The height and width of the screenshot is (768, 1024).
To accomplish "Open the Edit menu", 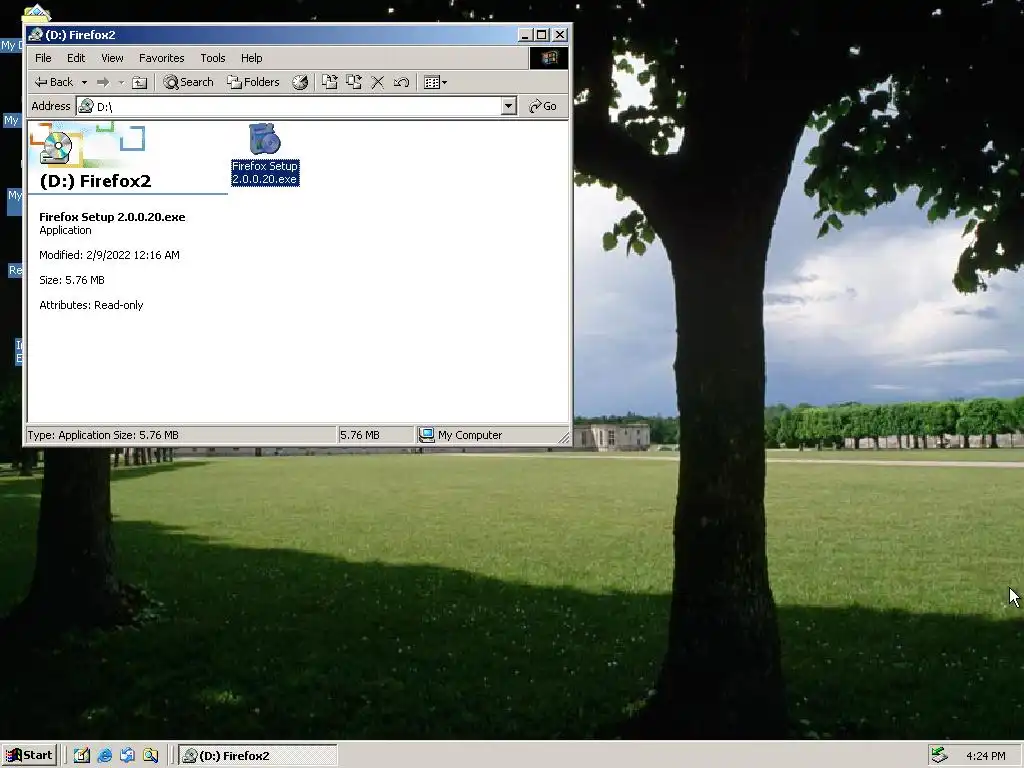I will (x=76, y=58).
